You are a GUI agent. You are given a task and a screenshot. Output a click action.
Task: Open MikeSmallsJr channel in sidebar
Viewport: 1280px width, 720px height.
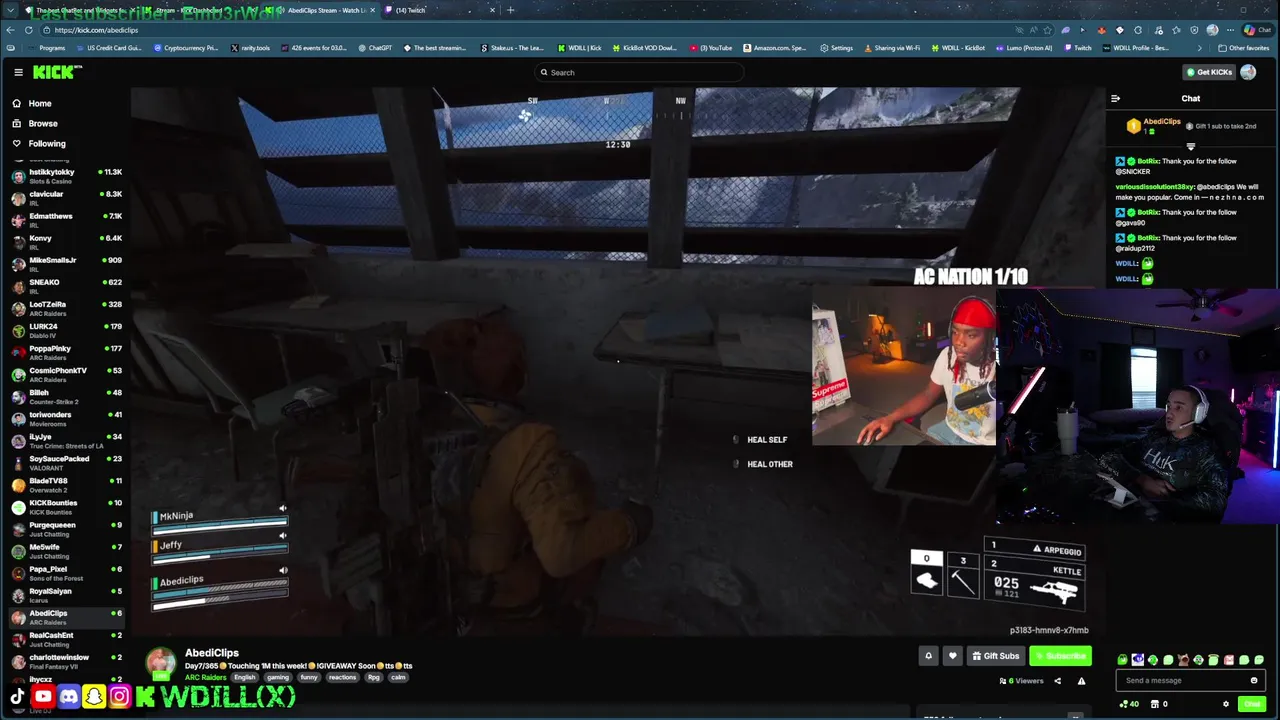click(x=66, y=264)
